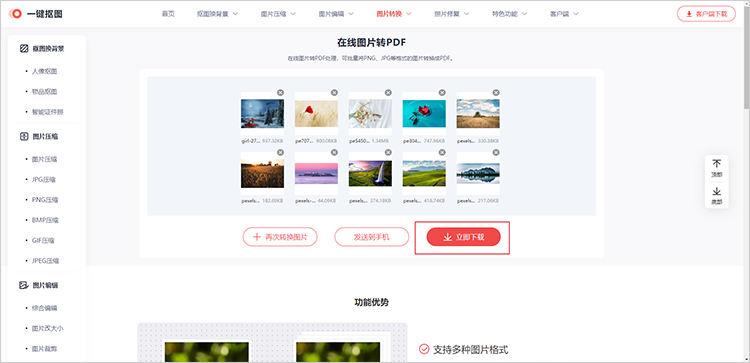
Task: Open JPEG压缩 in the sidebar
Action: pos(45,261)
